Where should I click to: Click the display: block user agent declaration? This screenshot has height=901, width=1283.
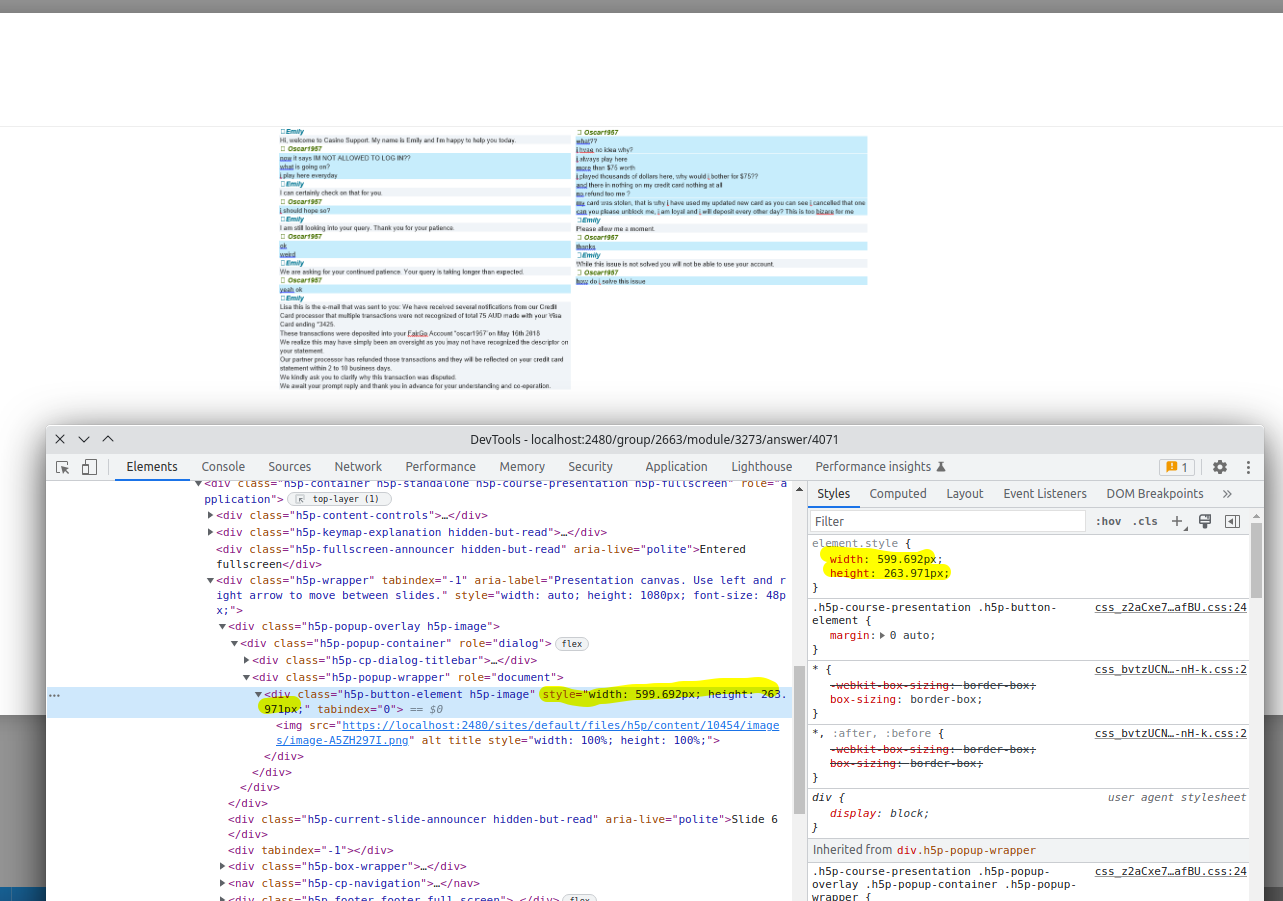click(879, 814)
